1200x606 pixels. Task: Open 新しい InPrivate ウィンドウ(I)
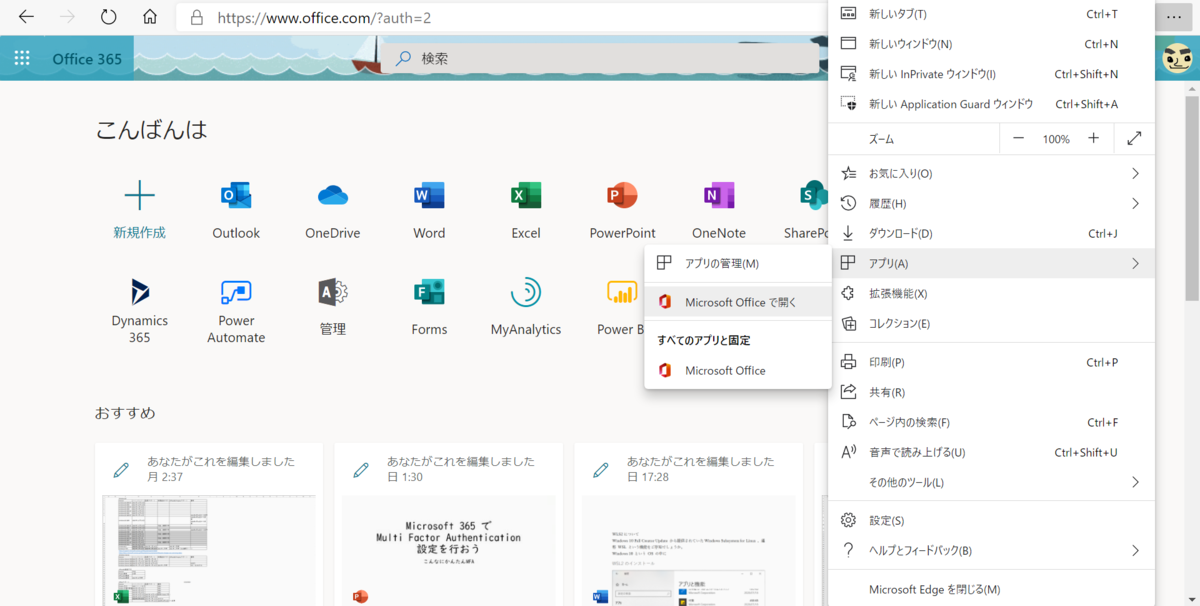click(992, 74)
